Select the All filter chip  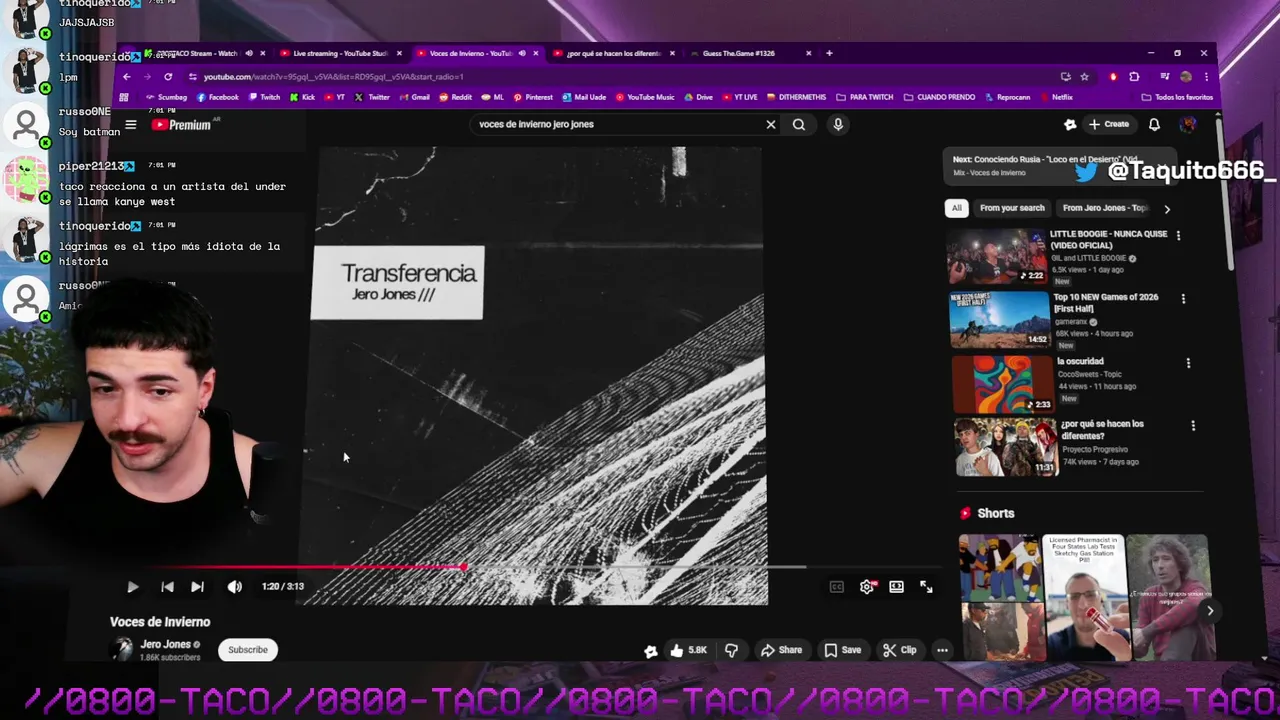coord(956,208)
